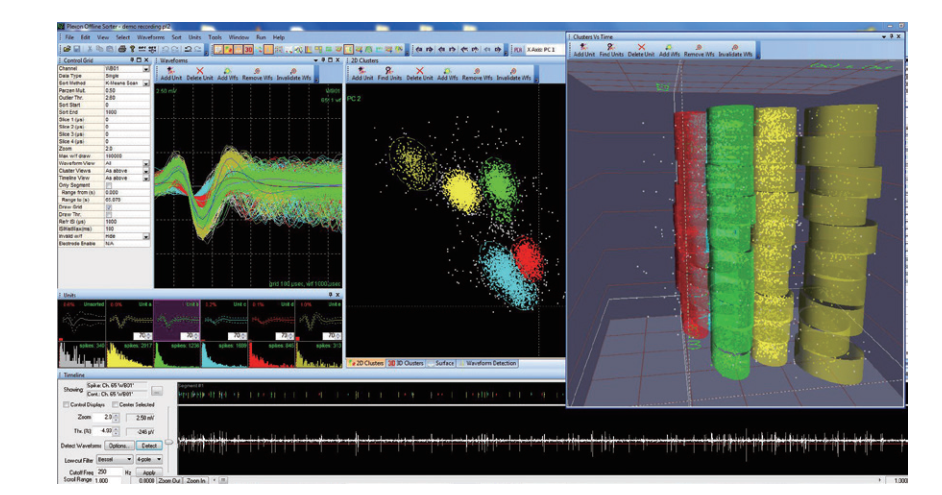Remove Wfs in Waveforms panel toolbar
The width and height of the screenshot is (942, 495).
tap(257, 74)
